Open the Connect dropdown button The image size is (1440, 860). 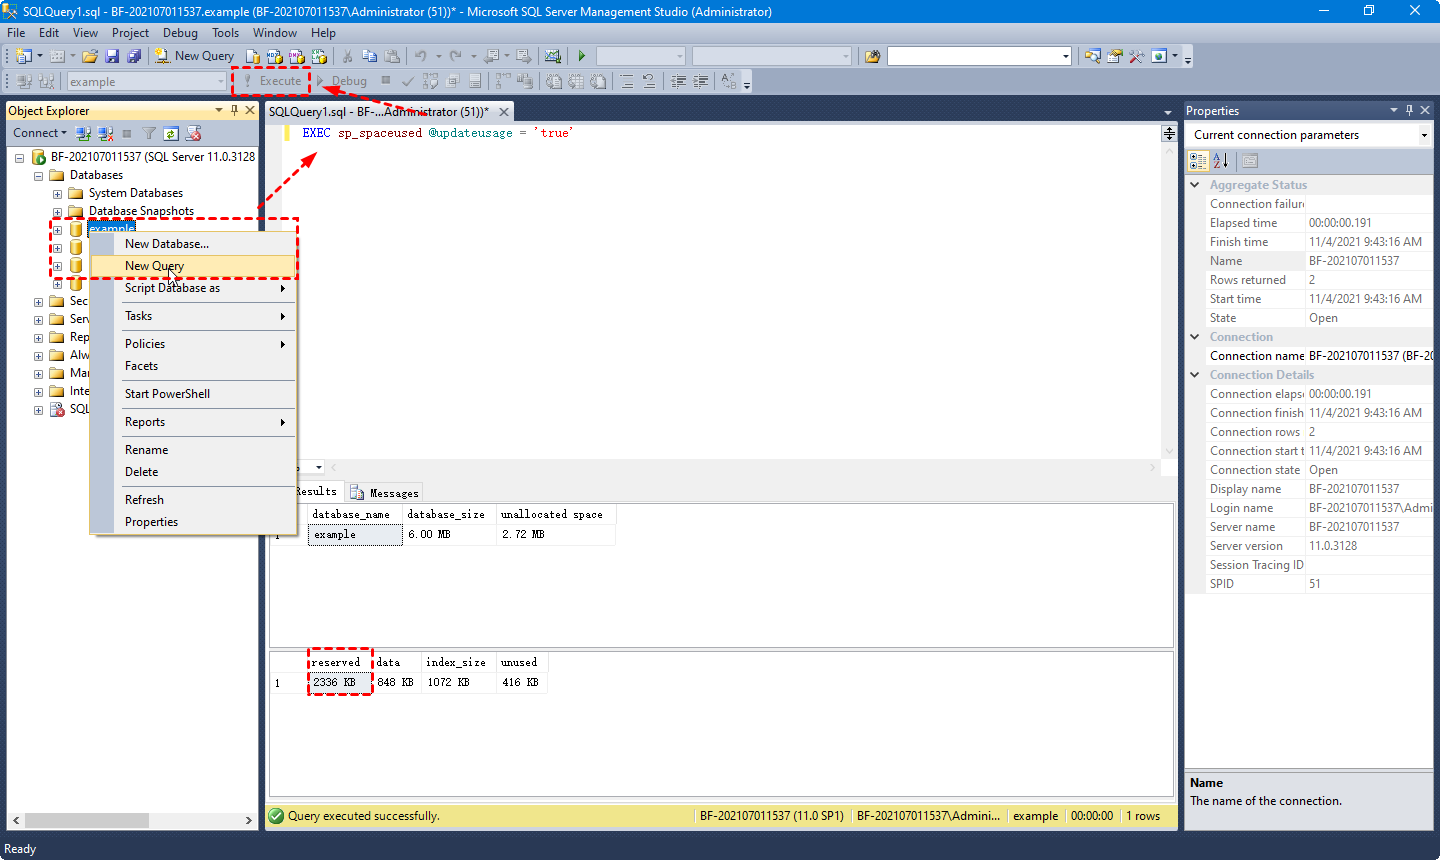click(40, 133)
